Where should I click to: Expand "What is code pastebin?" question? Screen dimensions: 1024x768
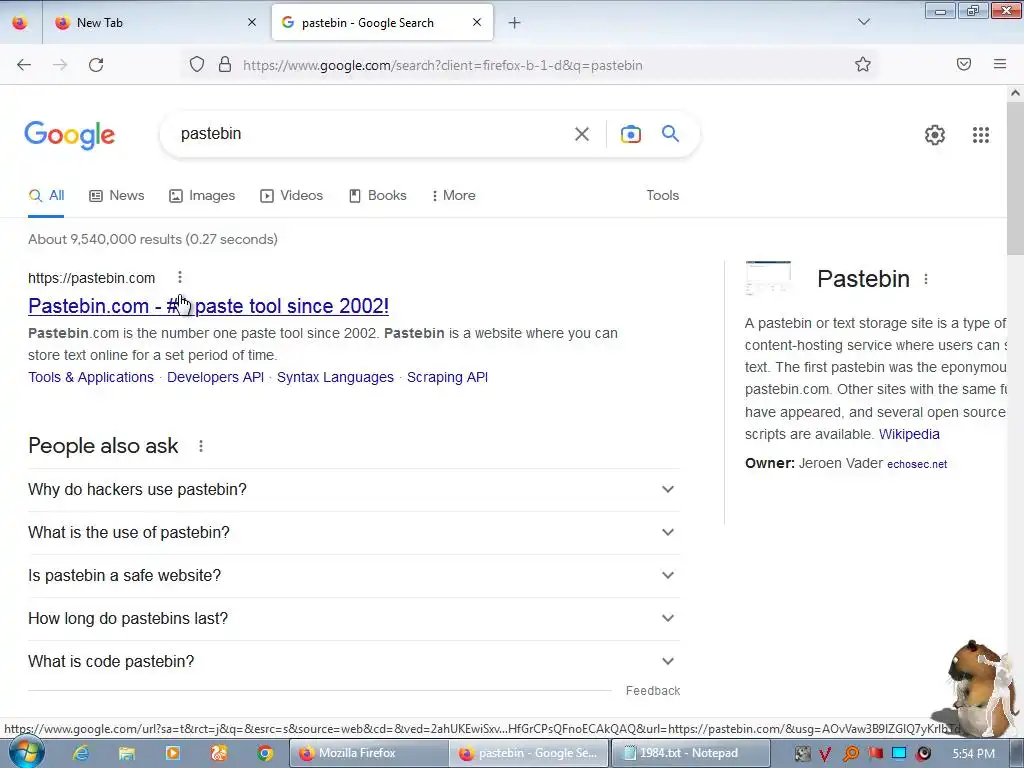[x=353, y=662]
